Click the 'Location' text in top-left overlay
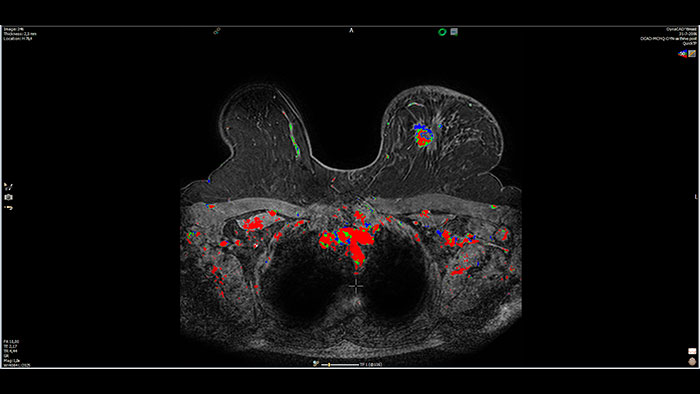700x394 pixels. (x=18, y=38)
